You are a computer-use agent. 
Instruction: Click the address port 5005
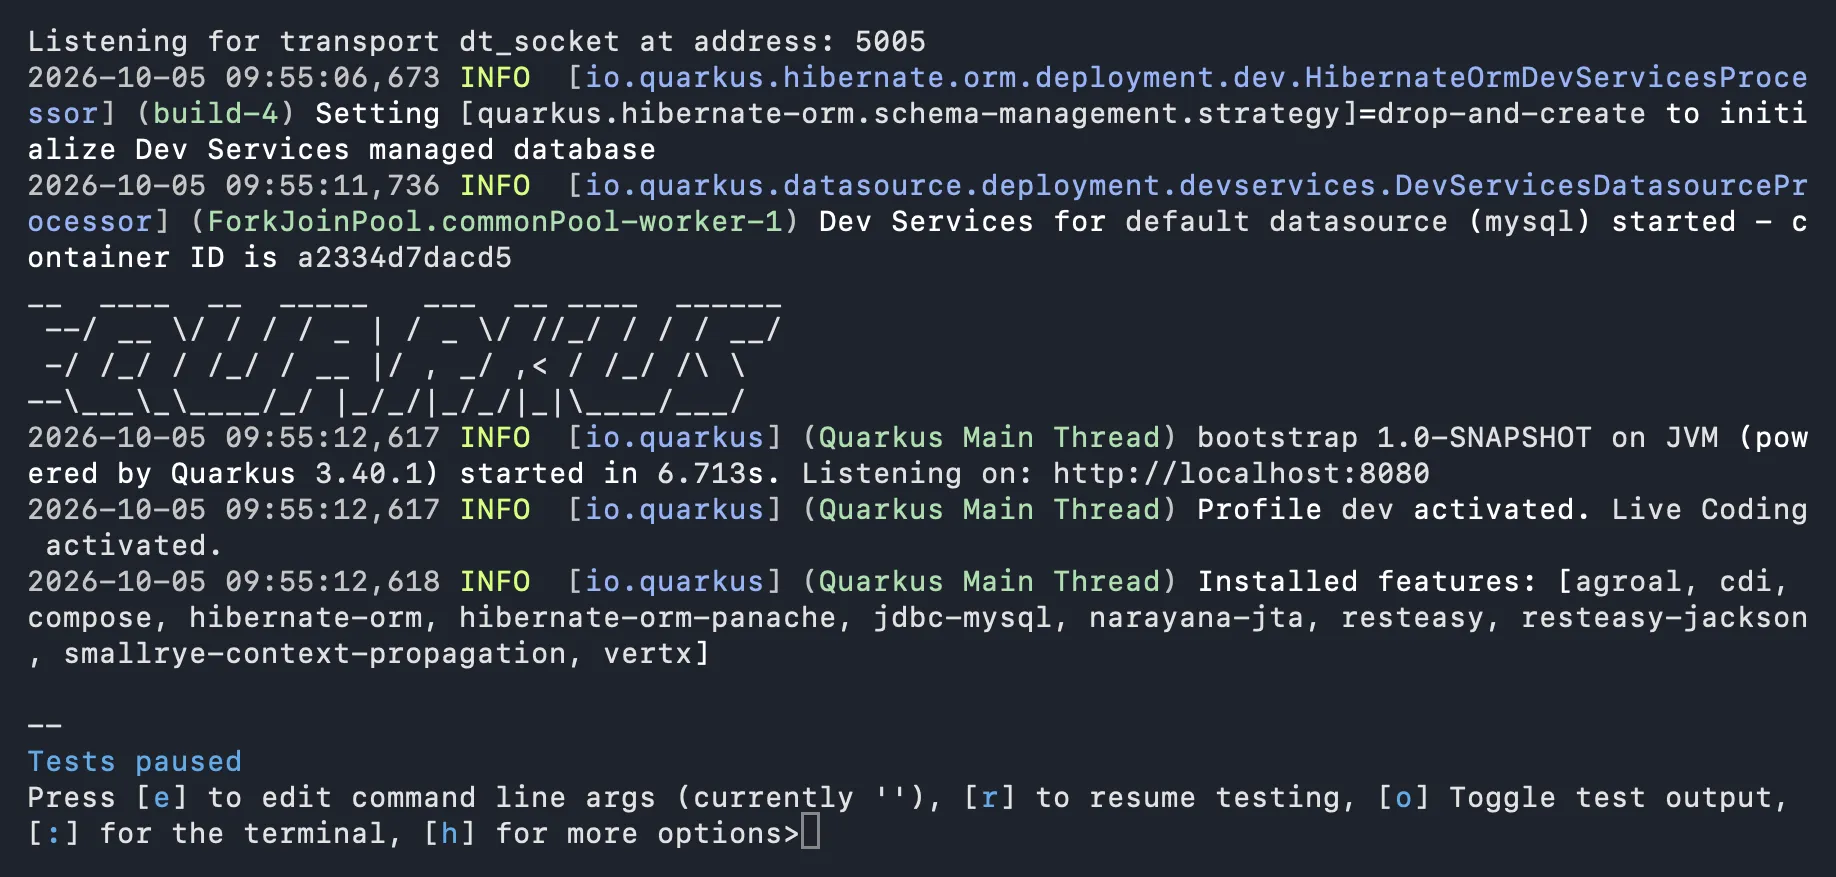point(891,41)
